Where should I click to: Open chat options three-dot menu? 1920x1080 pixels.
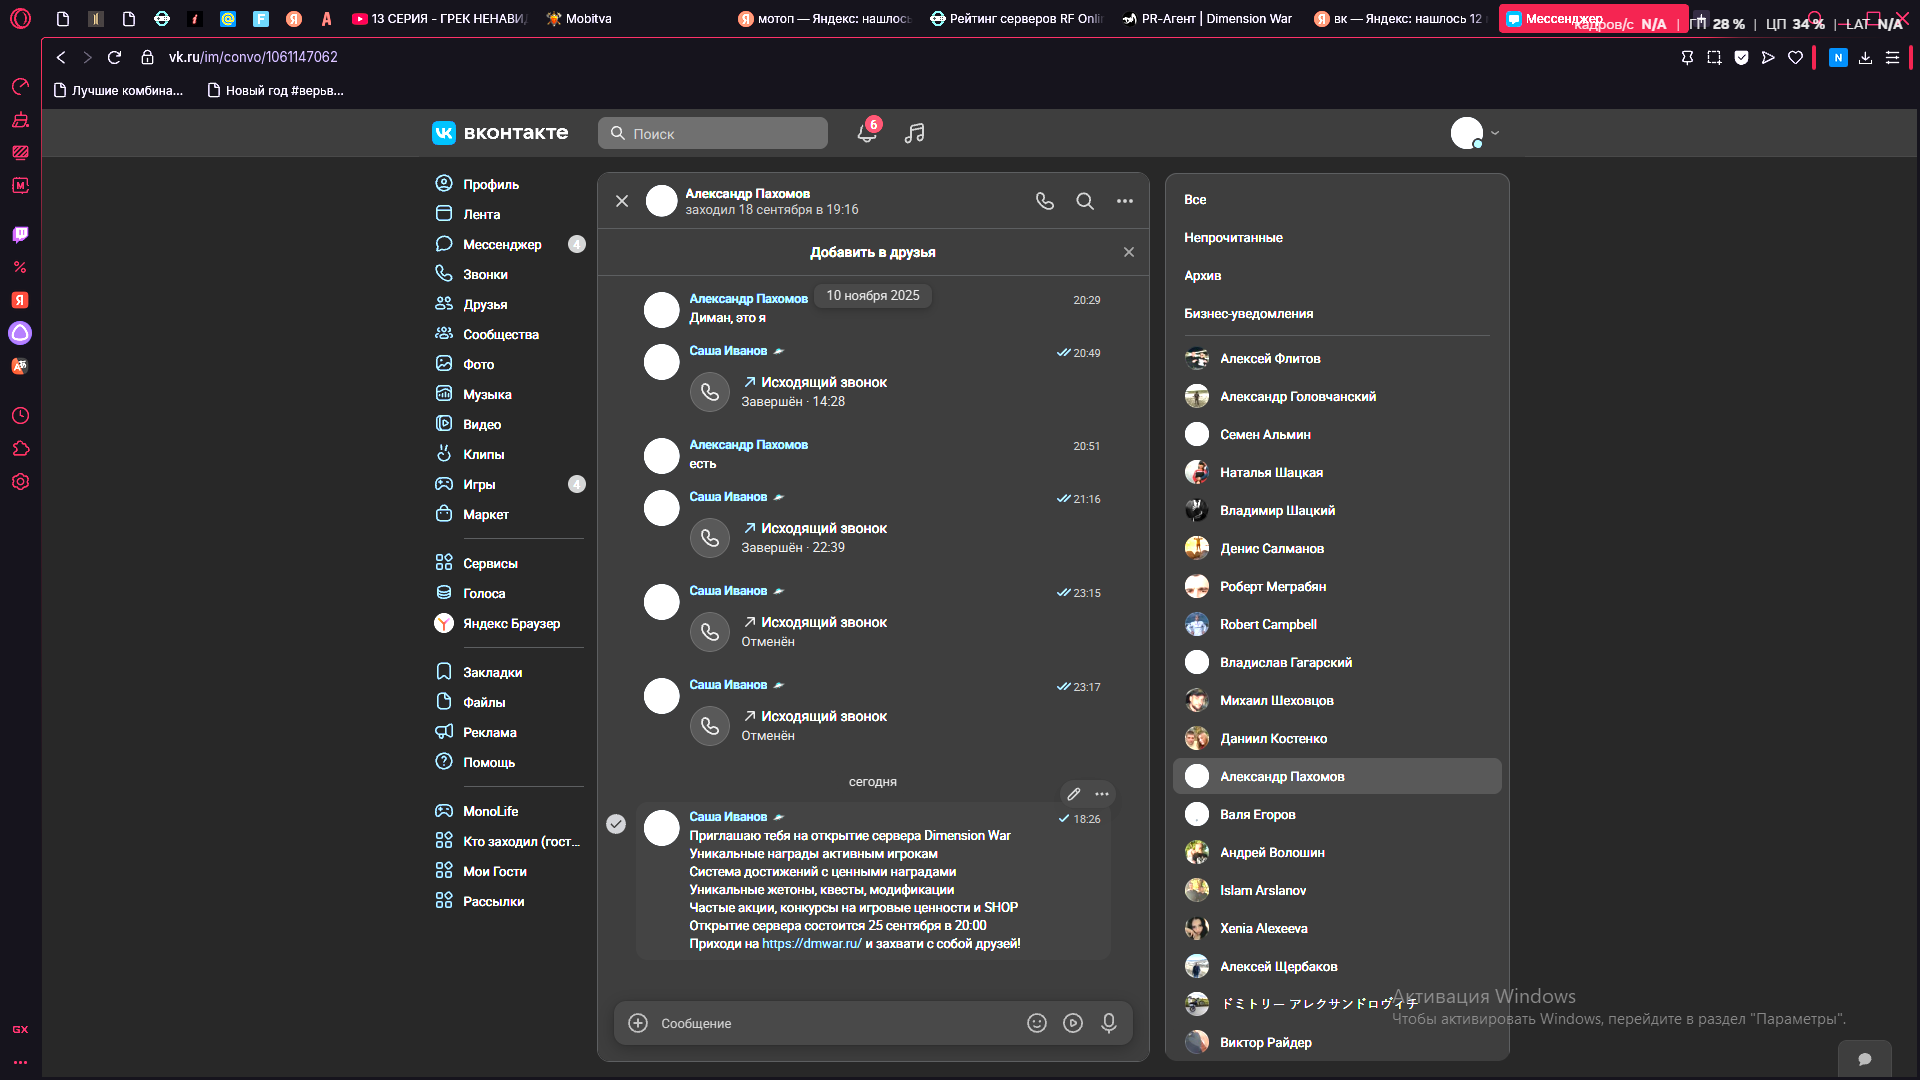click(1125, 201)
